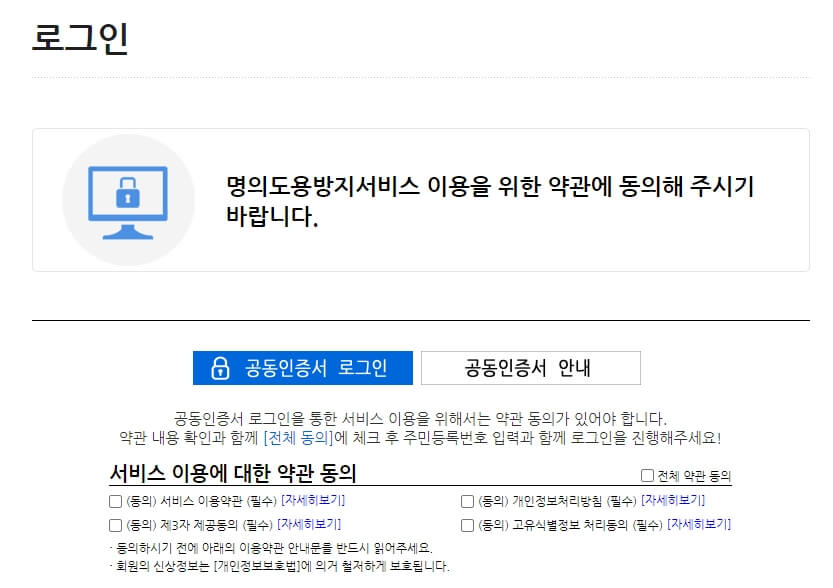Click the [개인정보보호법] protection notice line
The image size is (833, 588).
(x=280, y=566)
